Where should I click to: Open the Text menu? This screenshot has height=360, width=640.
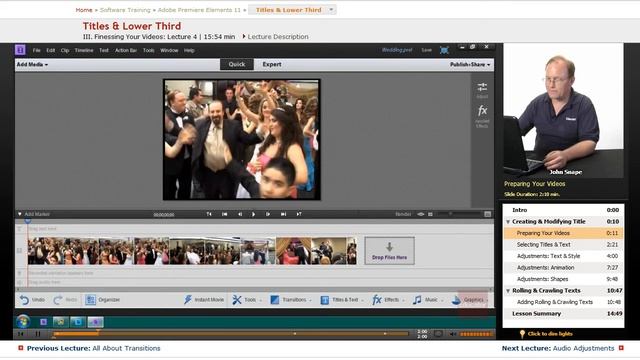(104, 50)
